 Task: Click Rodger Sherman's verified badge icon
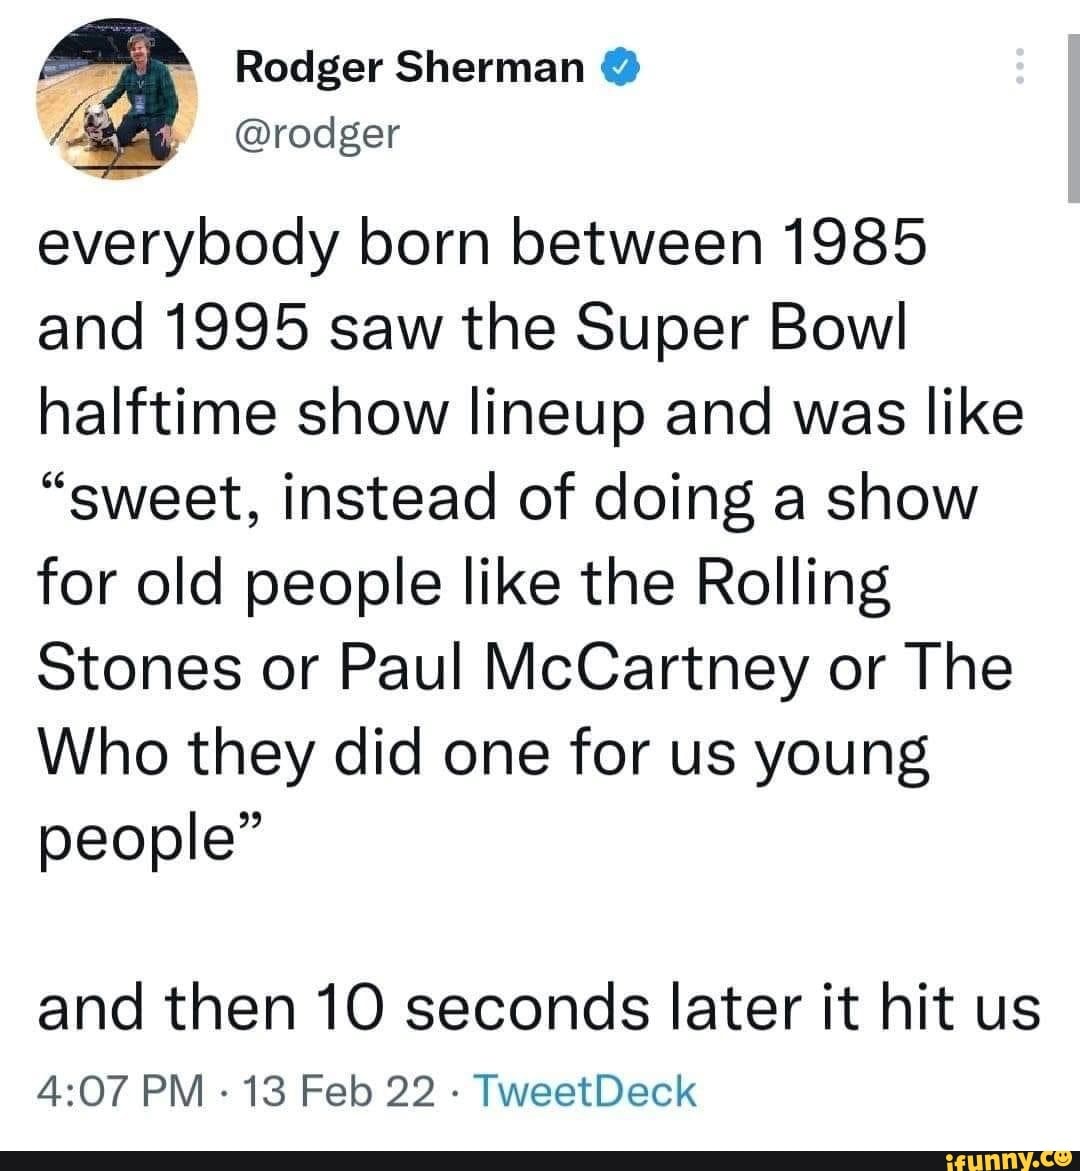point(622,66)
